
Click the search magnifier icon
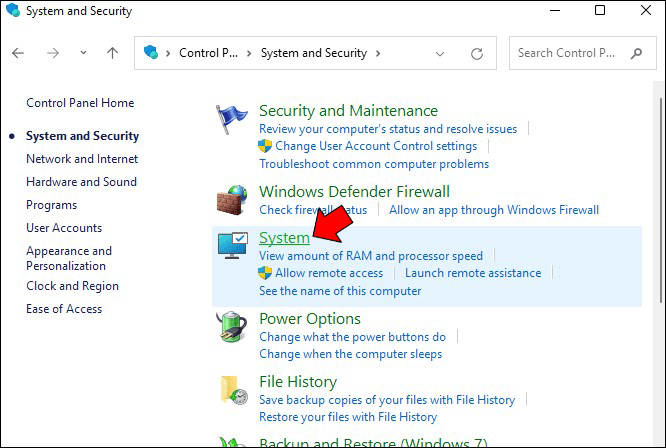tap(636, 53)
